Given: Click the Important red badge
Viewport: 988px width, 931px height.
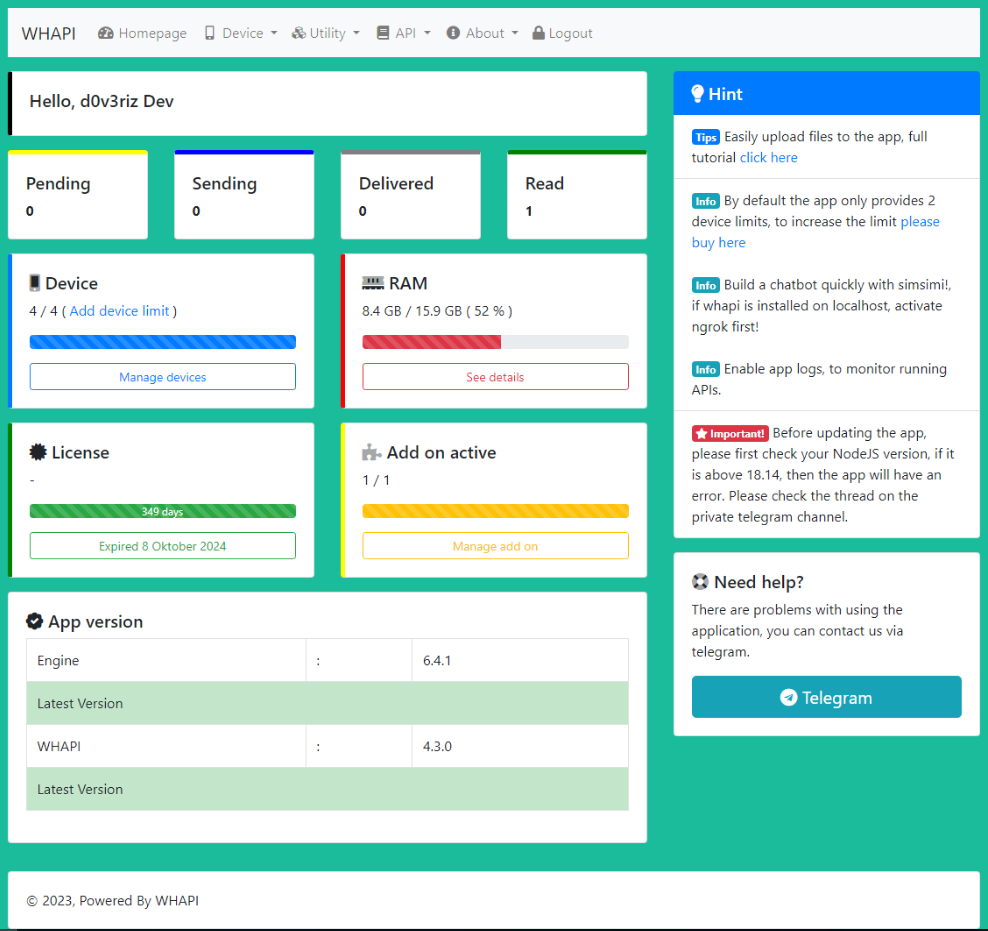Looking at the screenshot, I should 730,433.
